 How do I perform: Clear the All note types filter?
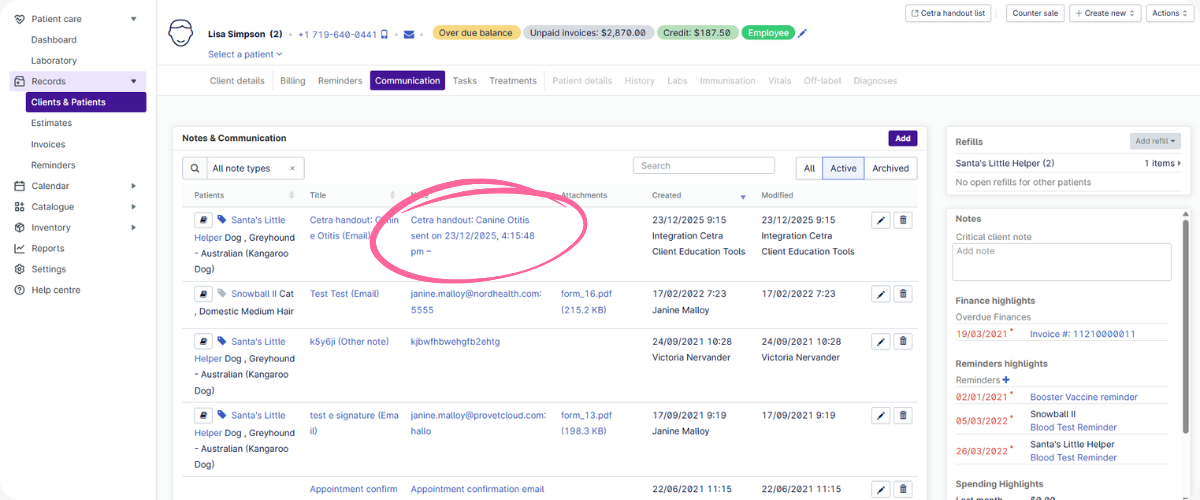pyautogui.click(x=292, y=169)
